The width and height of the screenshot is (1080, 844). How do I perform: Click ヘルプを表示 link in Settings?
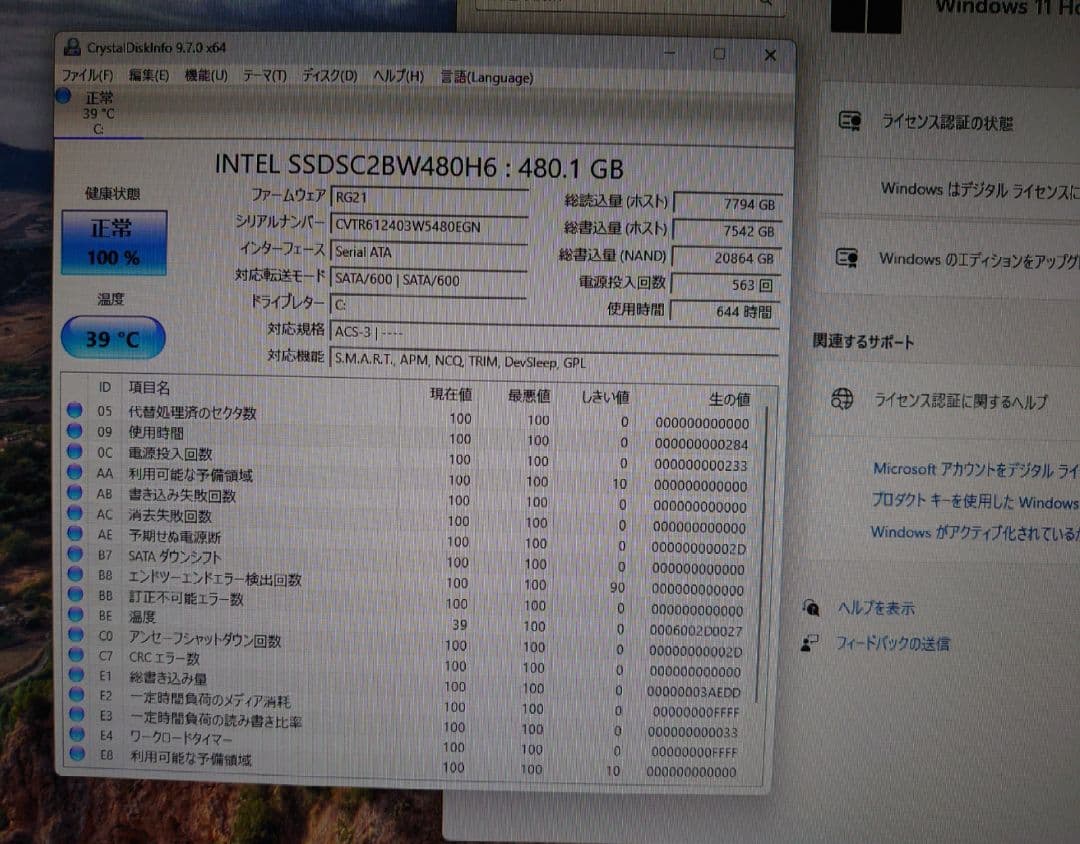pos(876,608)
